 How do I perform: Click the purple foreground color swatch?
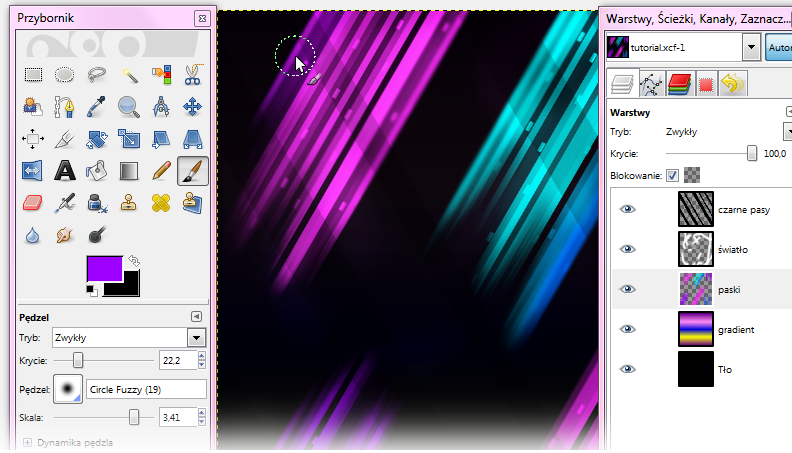(104, 268)
